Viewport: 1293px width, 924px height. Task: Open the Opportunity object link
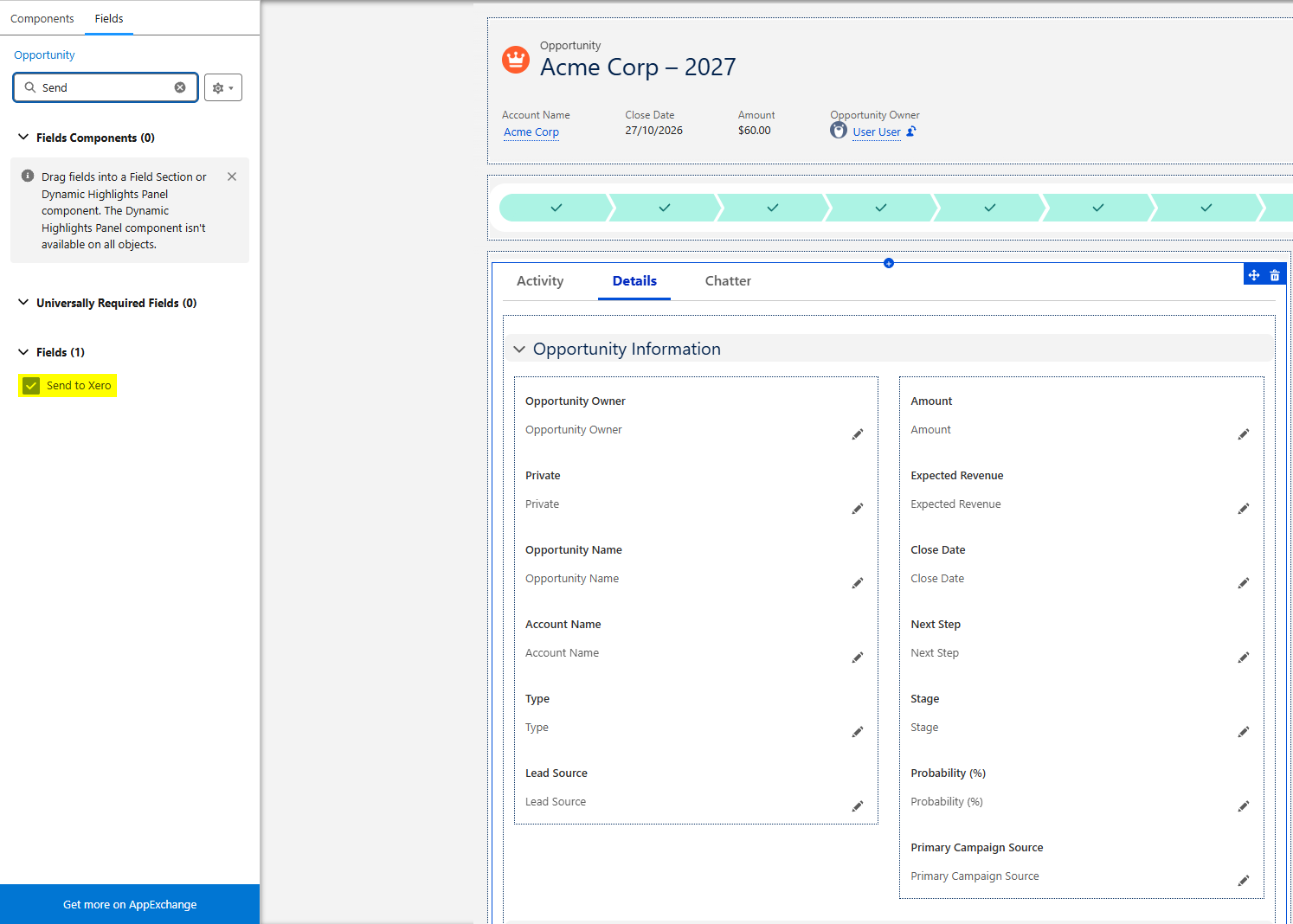tap(44, 55)
